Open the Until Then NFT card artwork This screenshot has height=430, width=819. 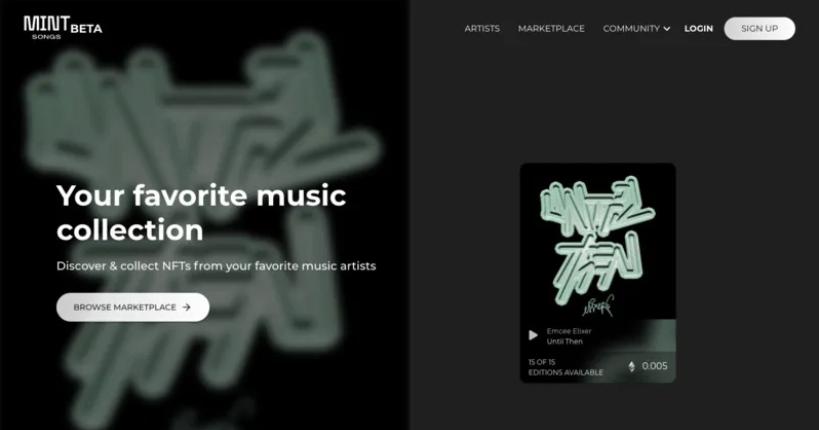point(598,241)
